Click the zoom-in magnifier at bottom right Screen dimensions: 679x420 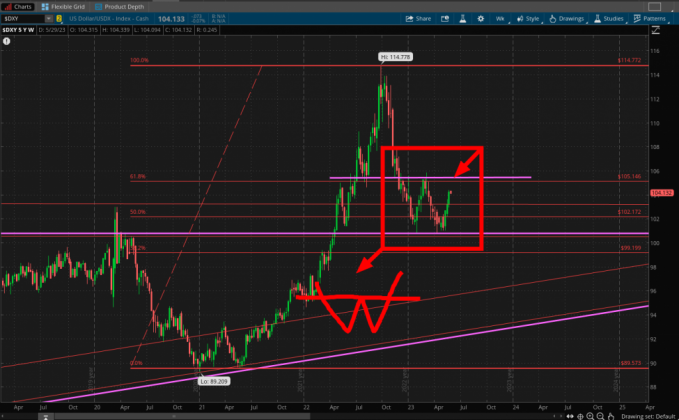[x=591, y=415]
